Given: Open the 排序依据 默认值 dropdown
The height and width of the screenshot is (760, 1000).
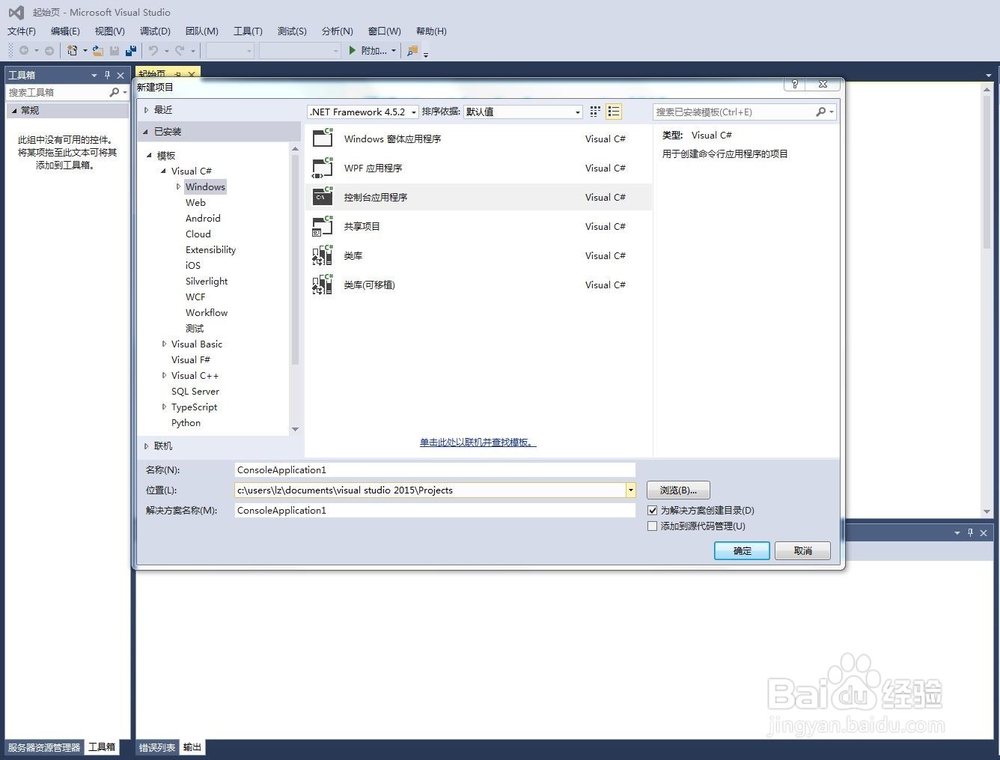Looking at the screenshot, I should [523, 112].
